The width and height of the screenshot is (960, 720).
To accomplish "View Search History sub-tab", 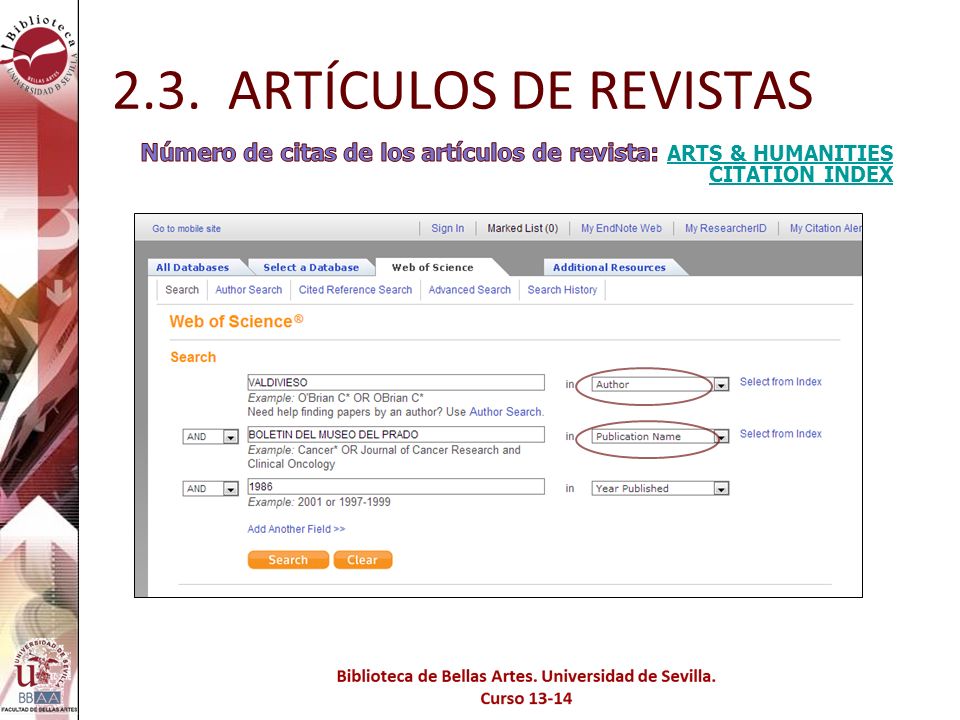I will (562, 290).
